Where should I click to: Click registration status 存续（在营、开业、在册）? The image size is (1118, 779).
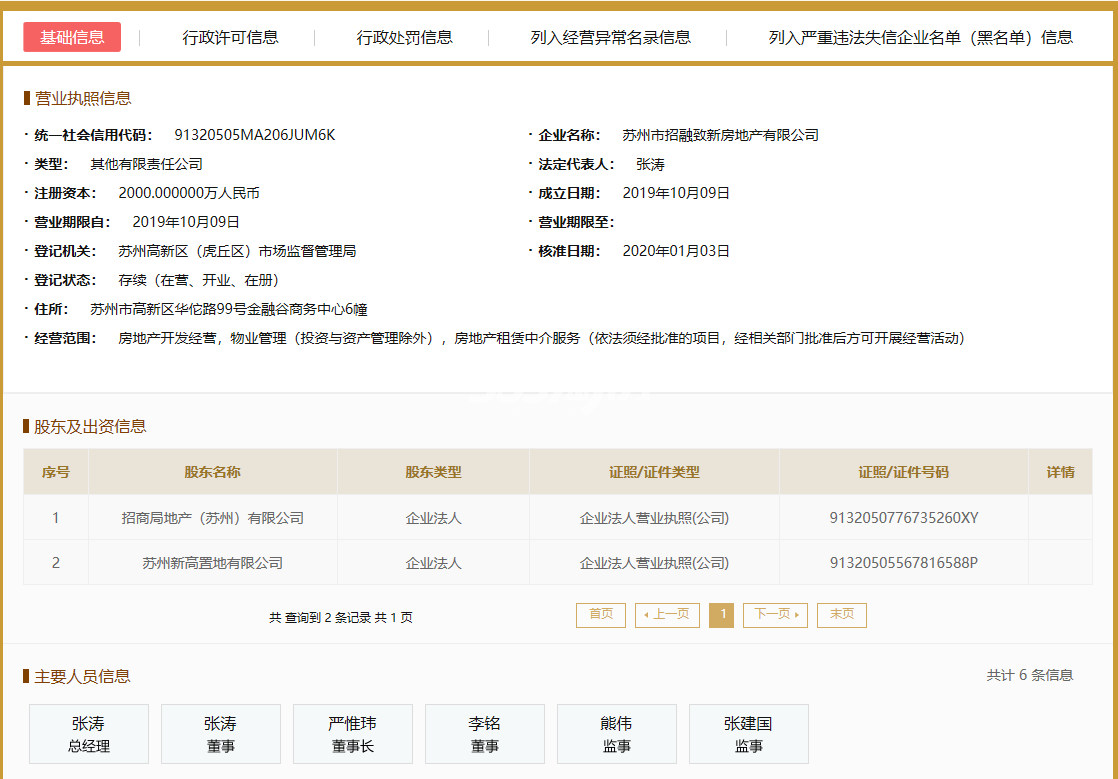tap(202, 280)
